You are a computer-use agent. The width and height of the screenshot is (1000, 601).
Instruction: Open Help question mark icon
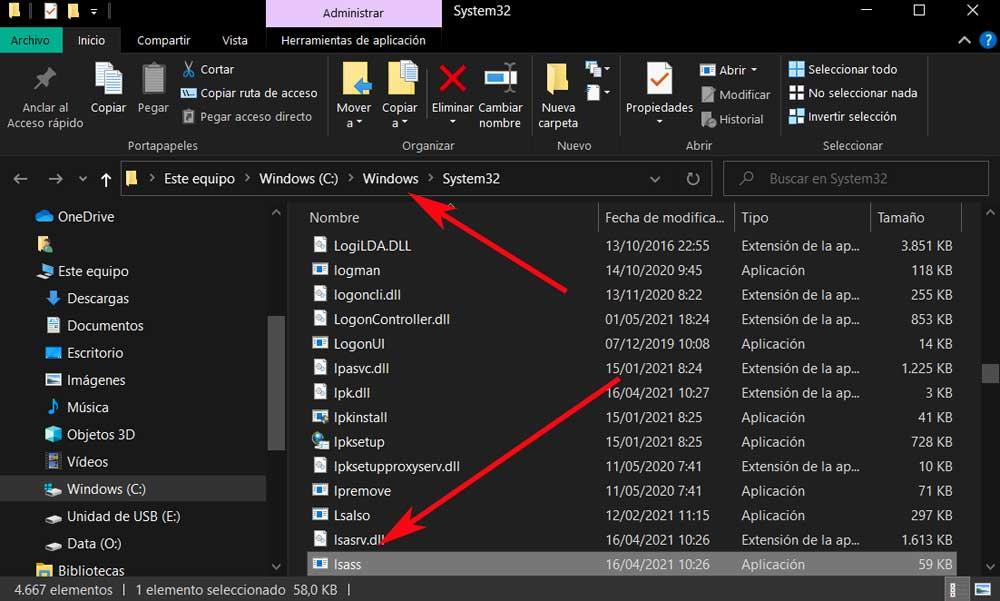pos(987,40)
